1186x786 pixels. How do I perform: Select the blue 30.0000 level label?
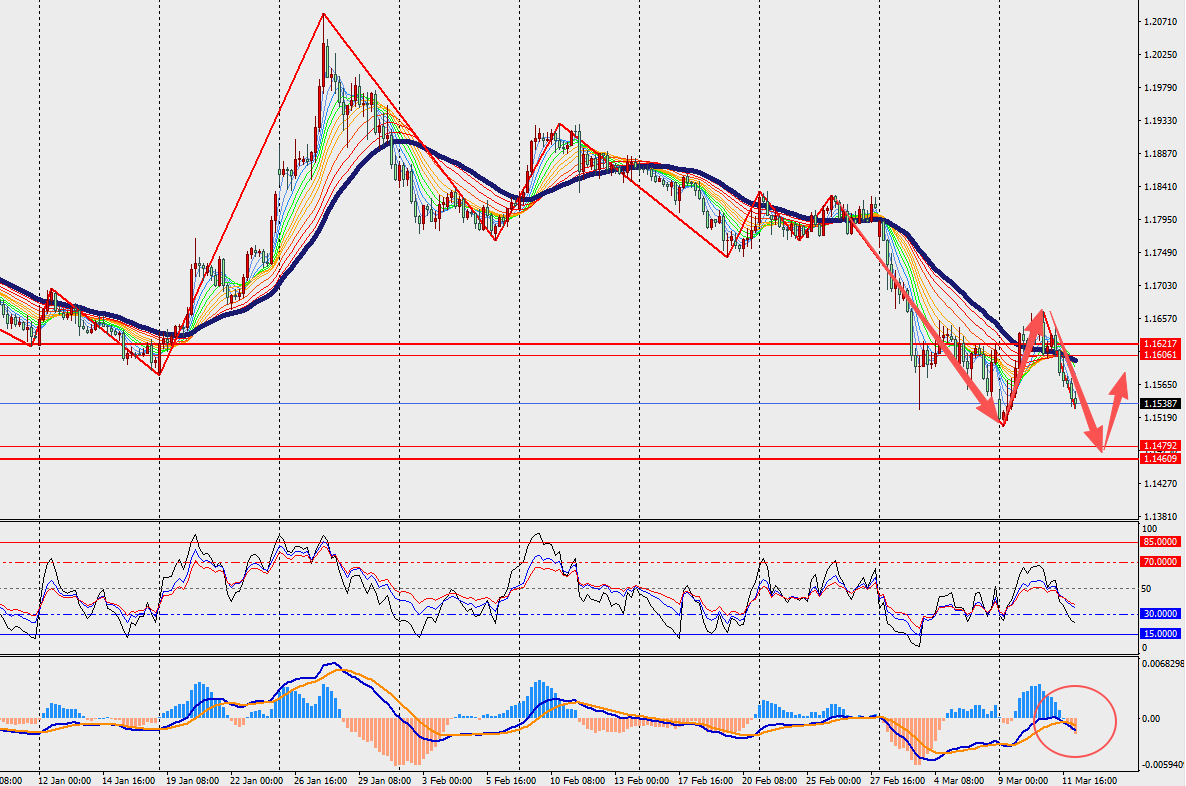(1160, 614)
